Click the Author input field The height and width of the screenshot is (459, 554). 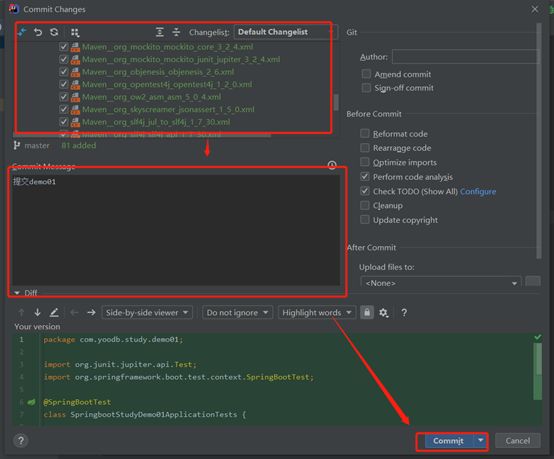465,57
